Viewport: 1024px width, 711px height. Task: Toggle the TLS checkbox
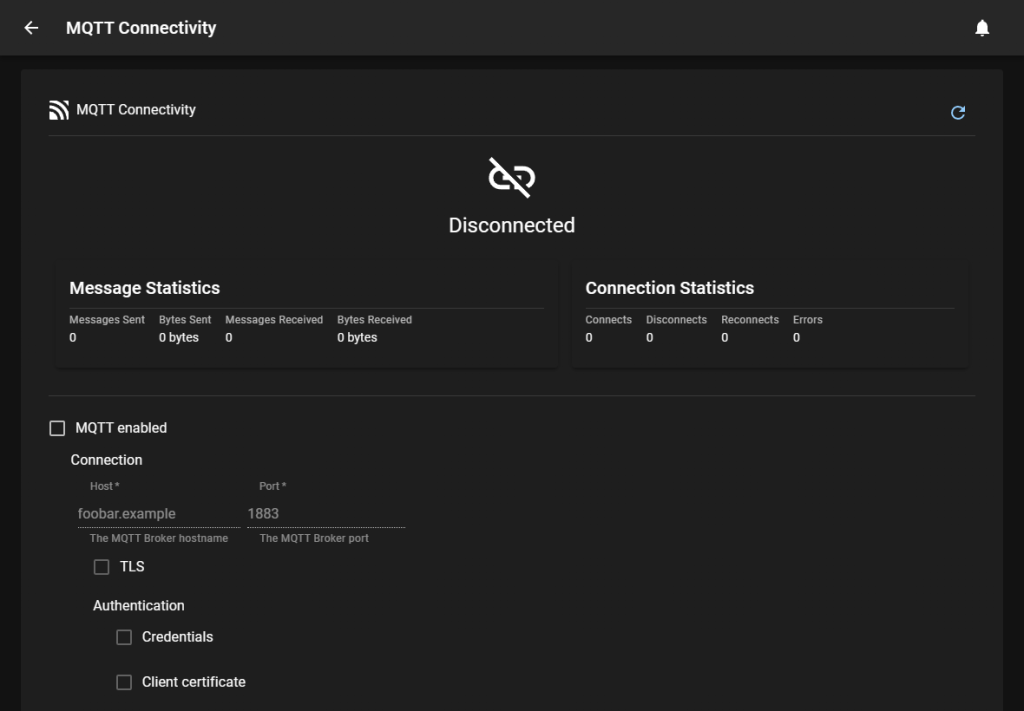101,567
